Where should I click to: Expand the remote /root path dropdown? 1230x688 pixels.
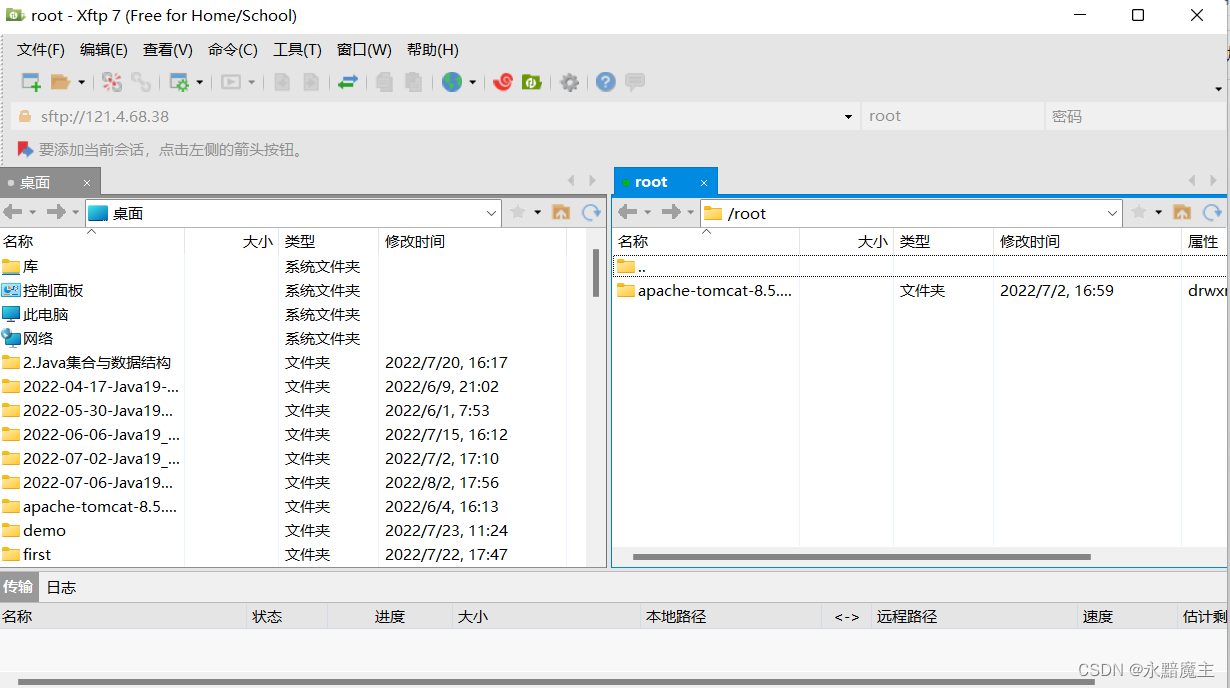1113,213
